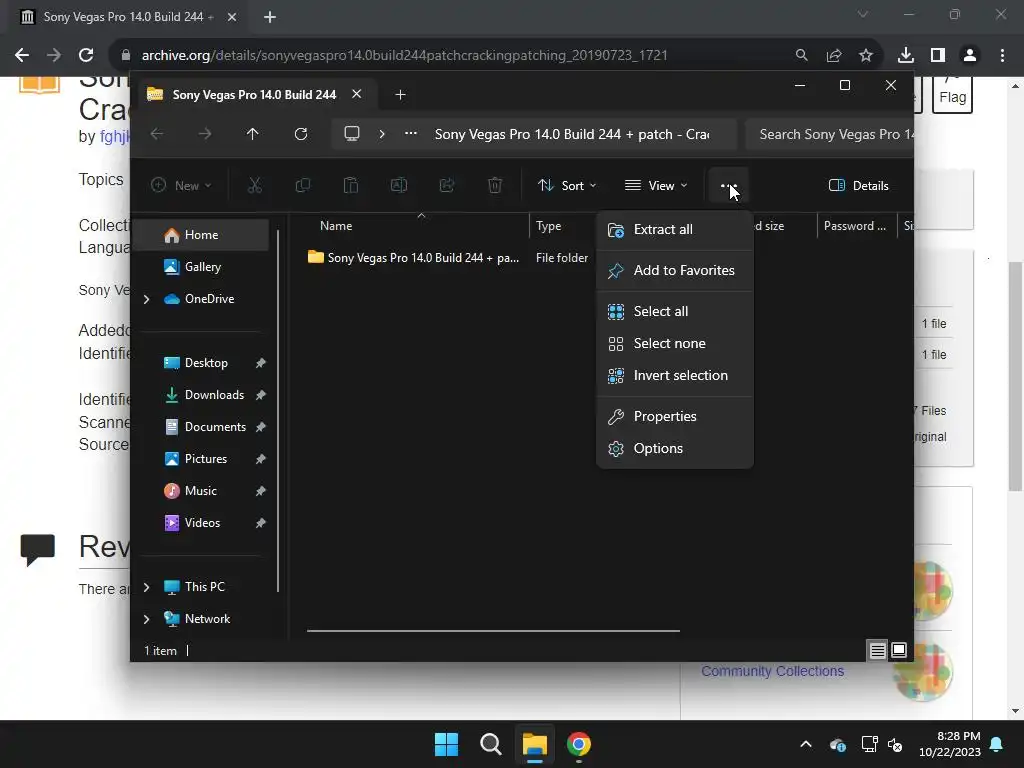Choose Invert selection in the menu
Screen dimensions: 1024x768
point(675,376)
